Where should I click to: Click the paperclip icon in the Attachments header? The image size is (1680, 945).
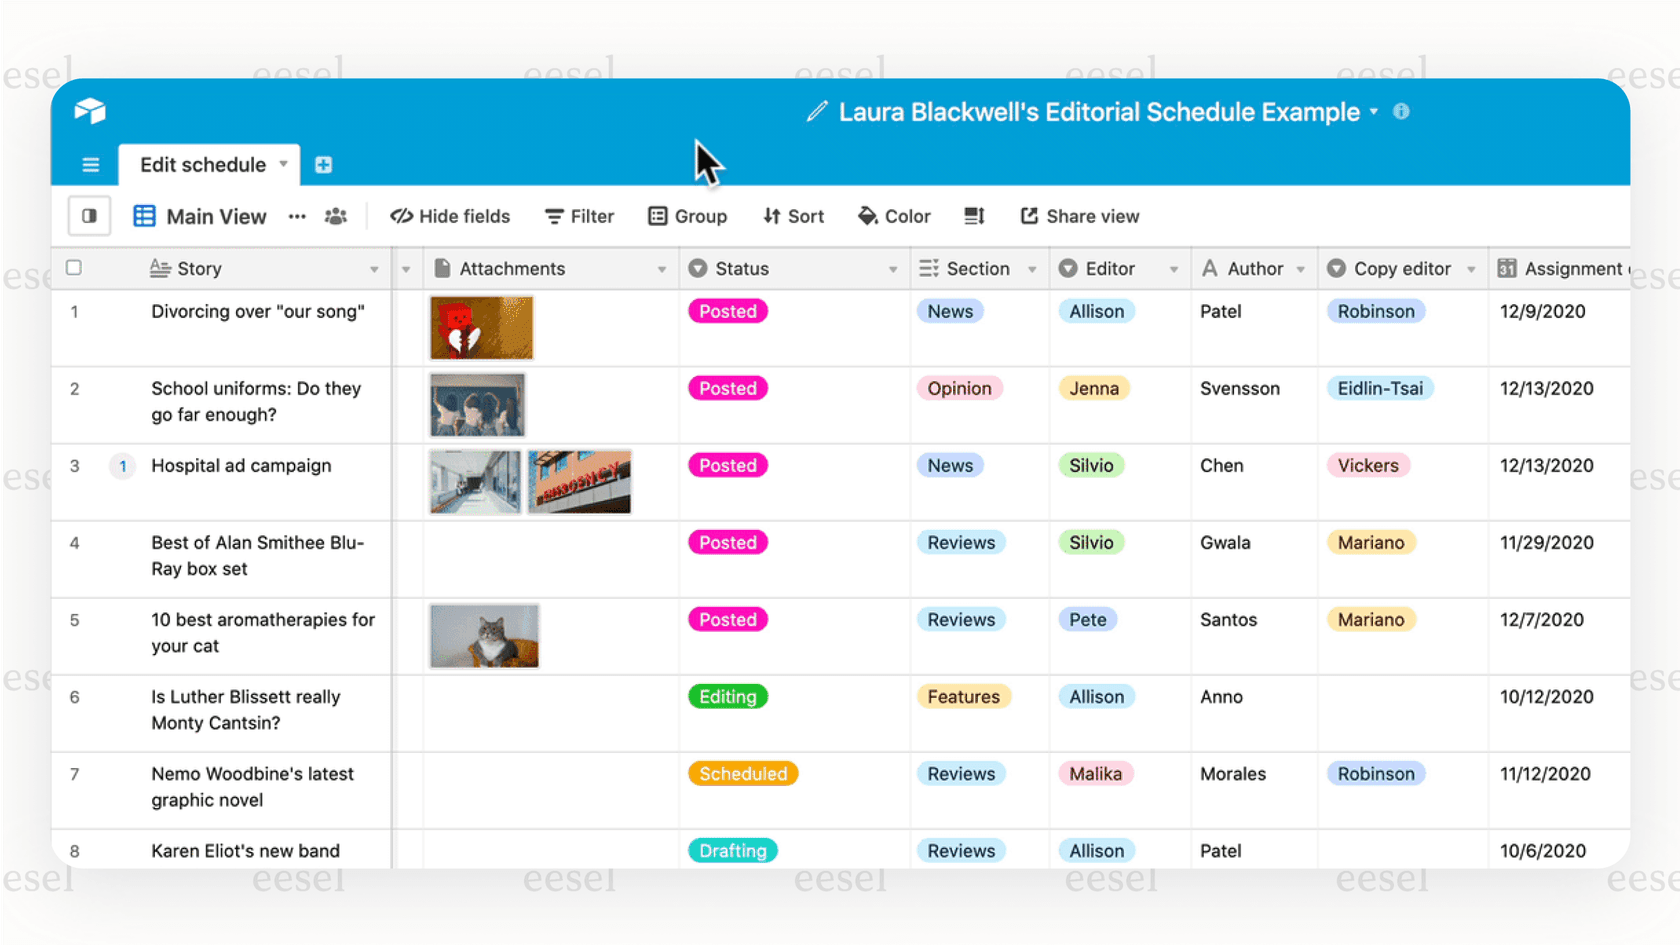click(x=441, y=268)
